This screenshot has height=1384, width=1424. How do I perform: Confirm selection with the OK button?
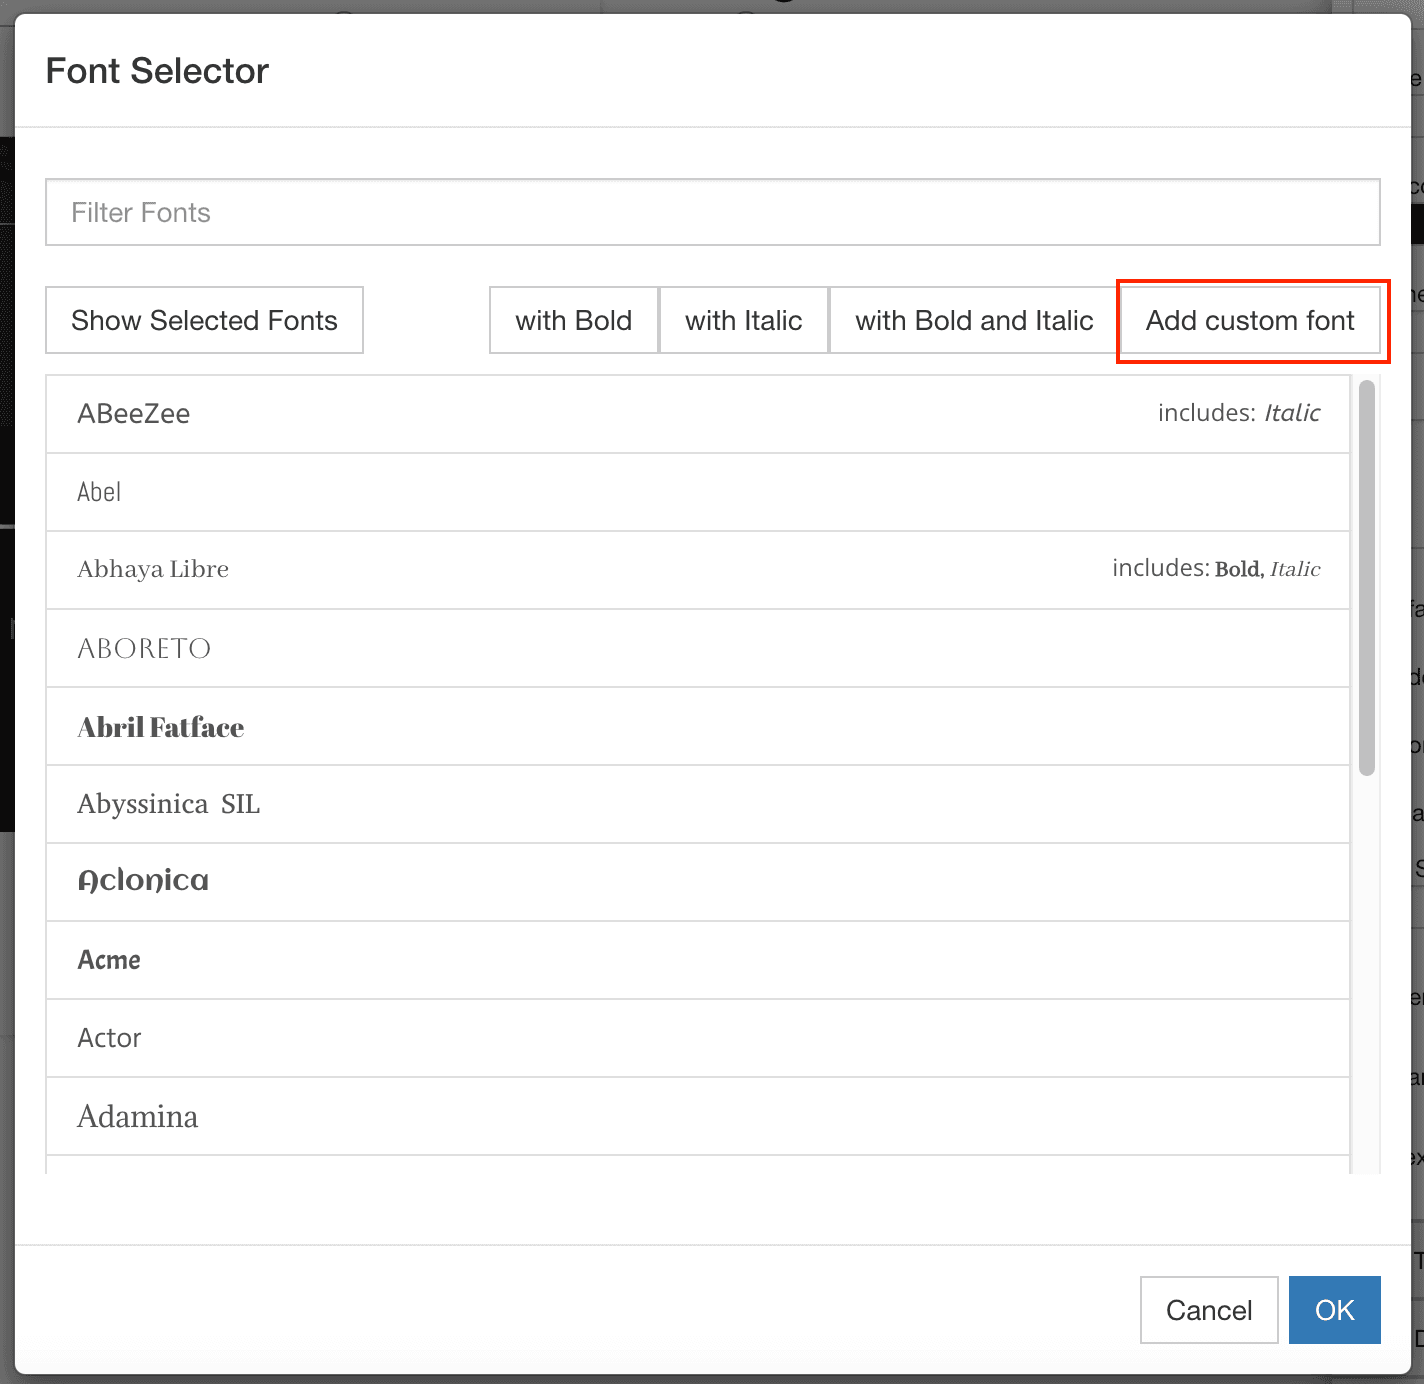tap(1334, 1310)
